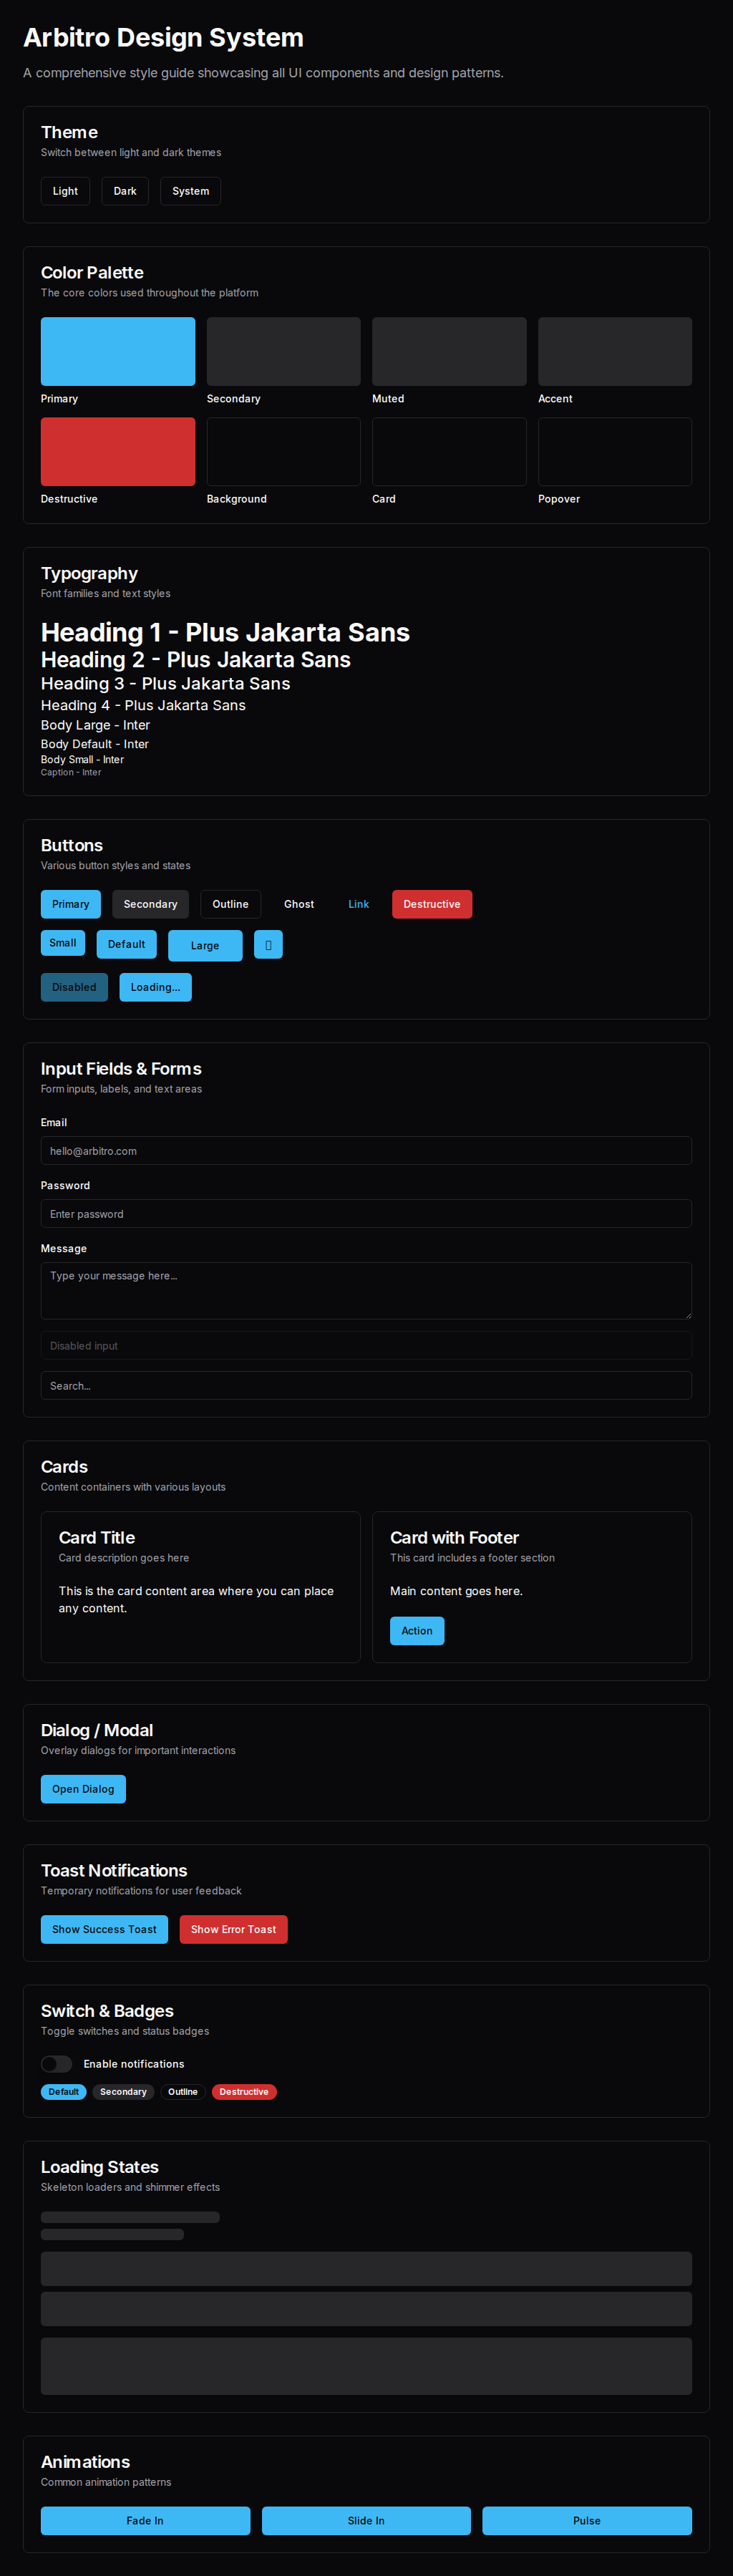Click the Outline button

tap(230, 904)
